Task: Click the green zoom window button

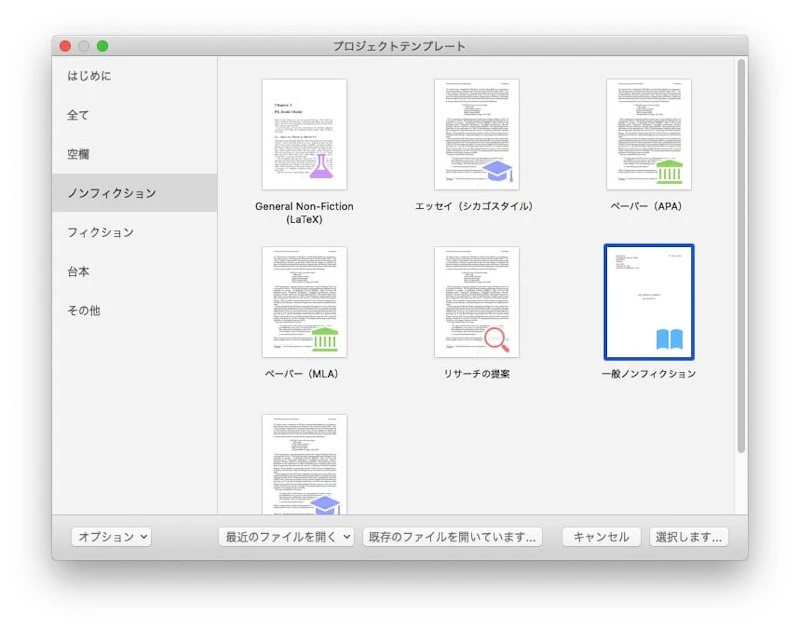Action: coord(103,46)
